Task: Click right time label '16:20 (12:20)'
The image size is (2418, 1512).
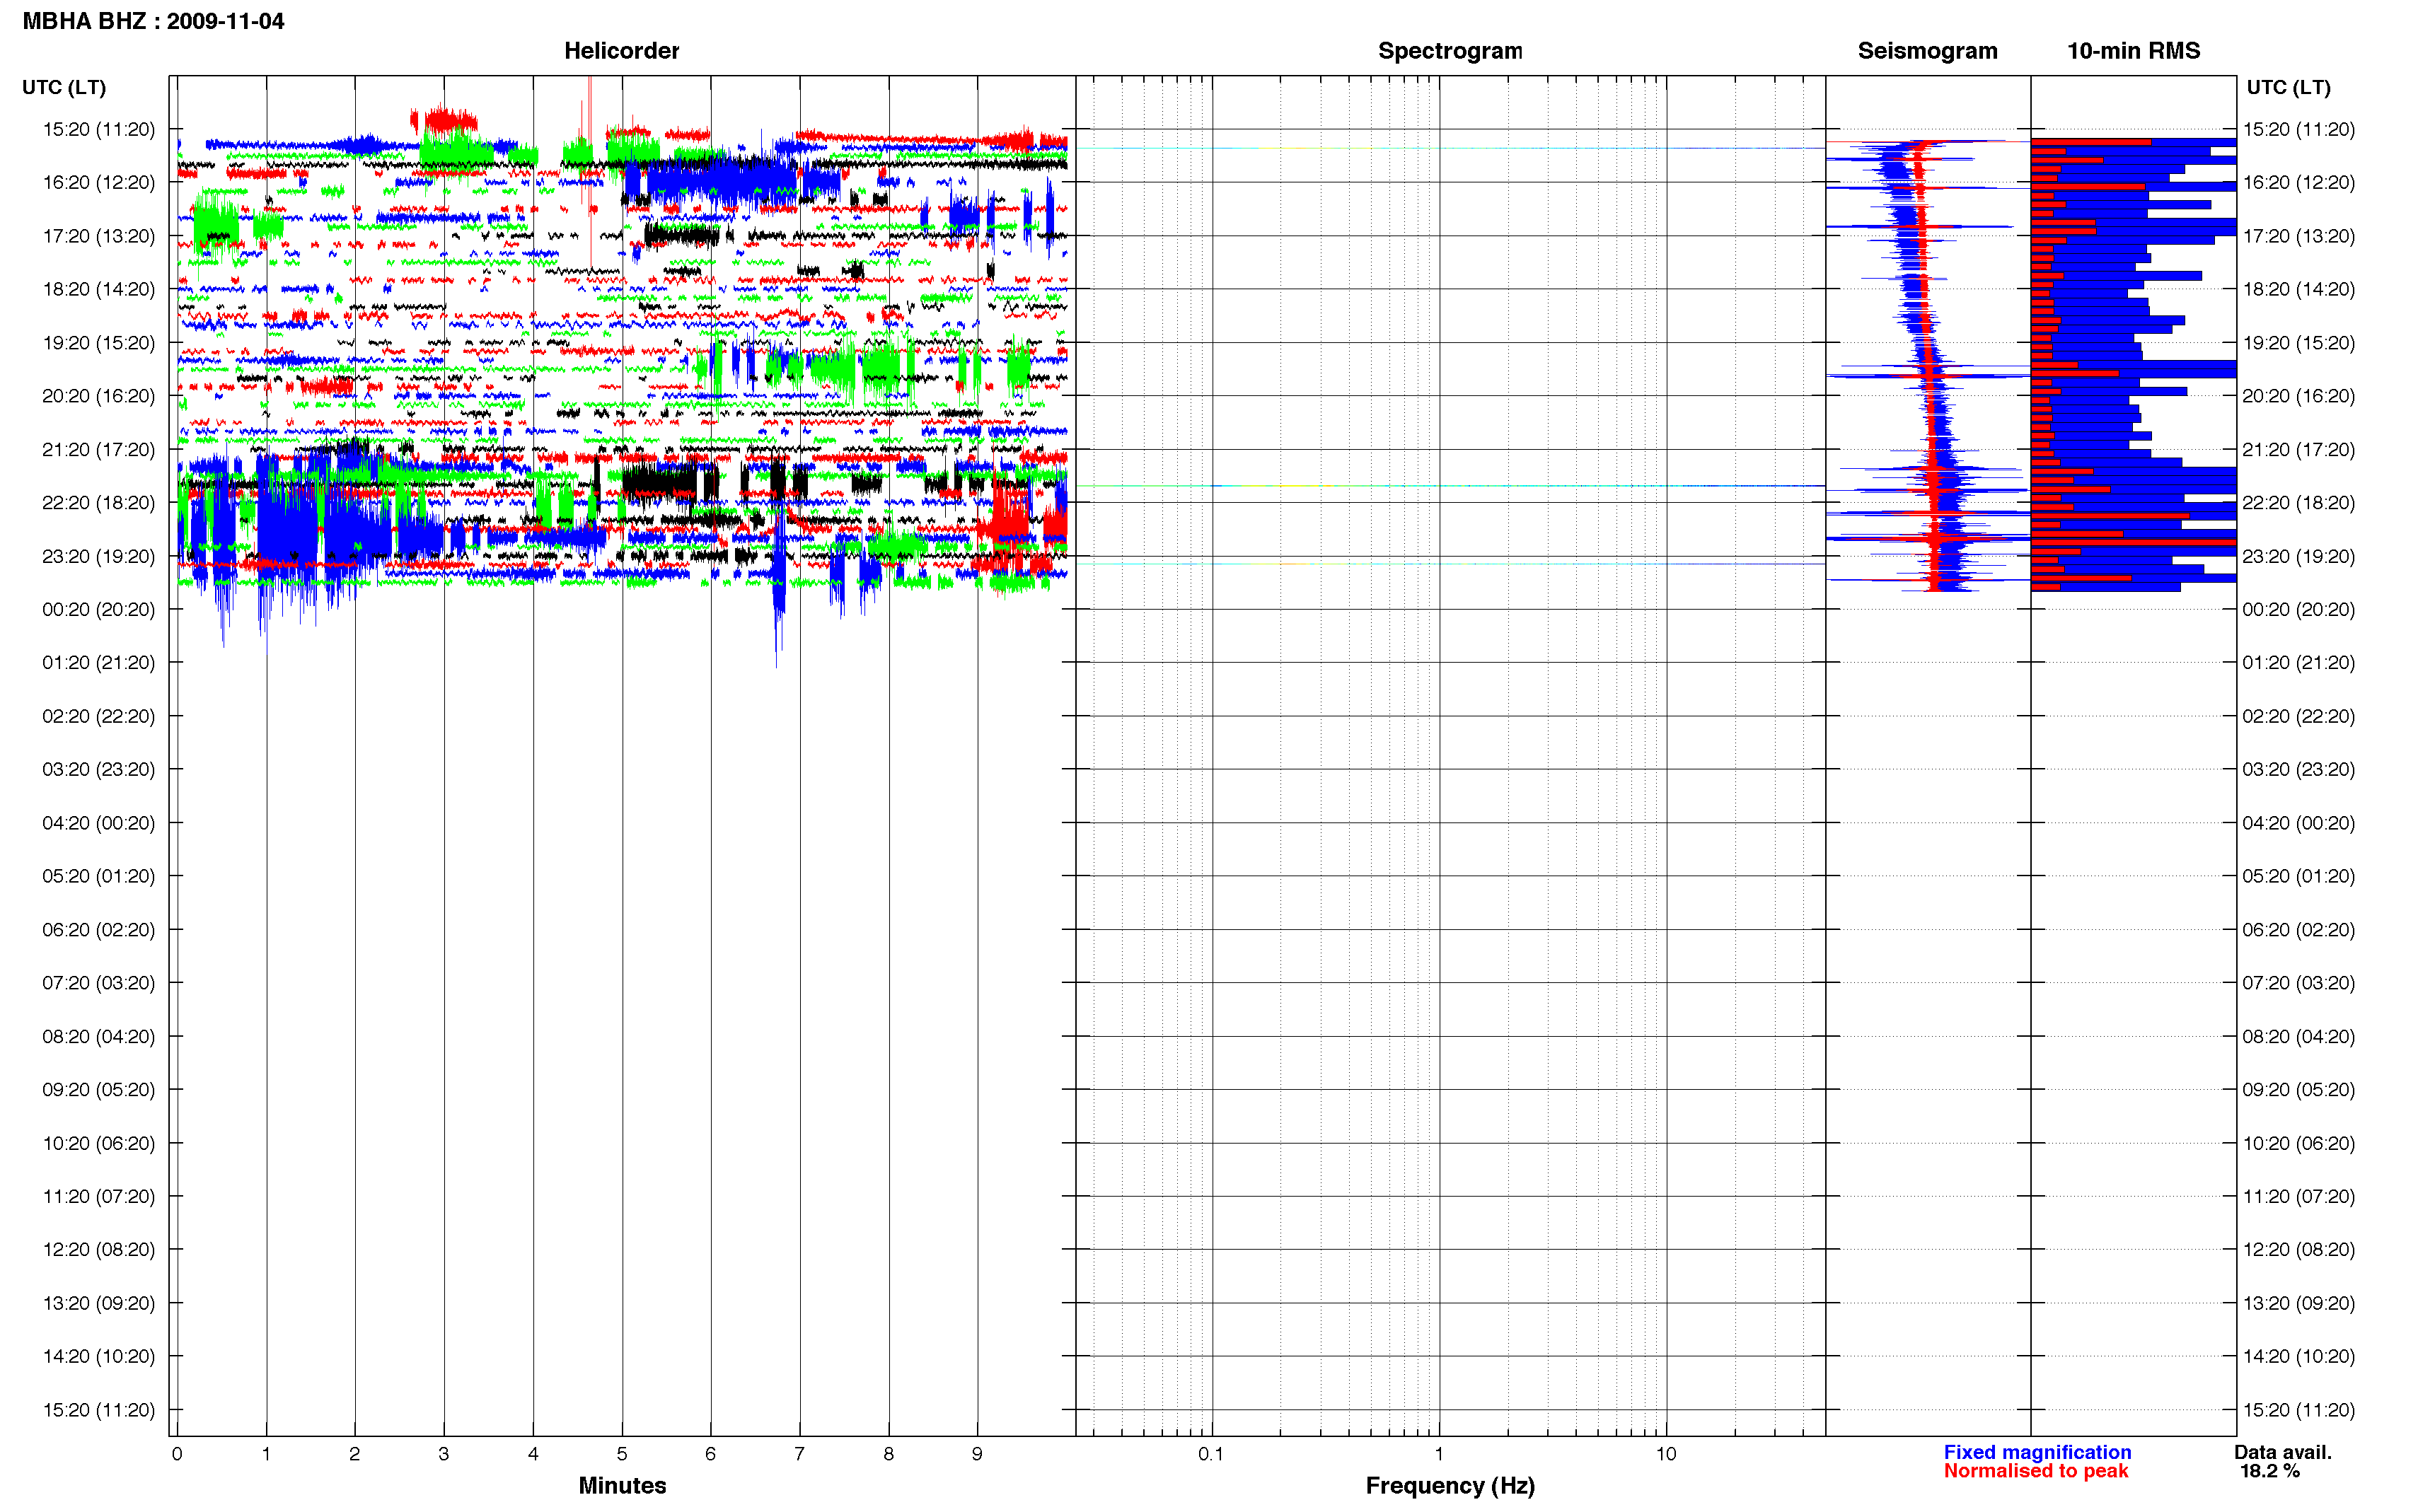Action: click(x=2298, y=182)
